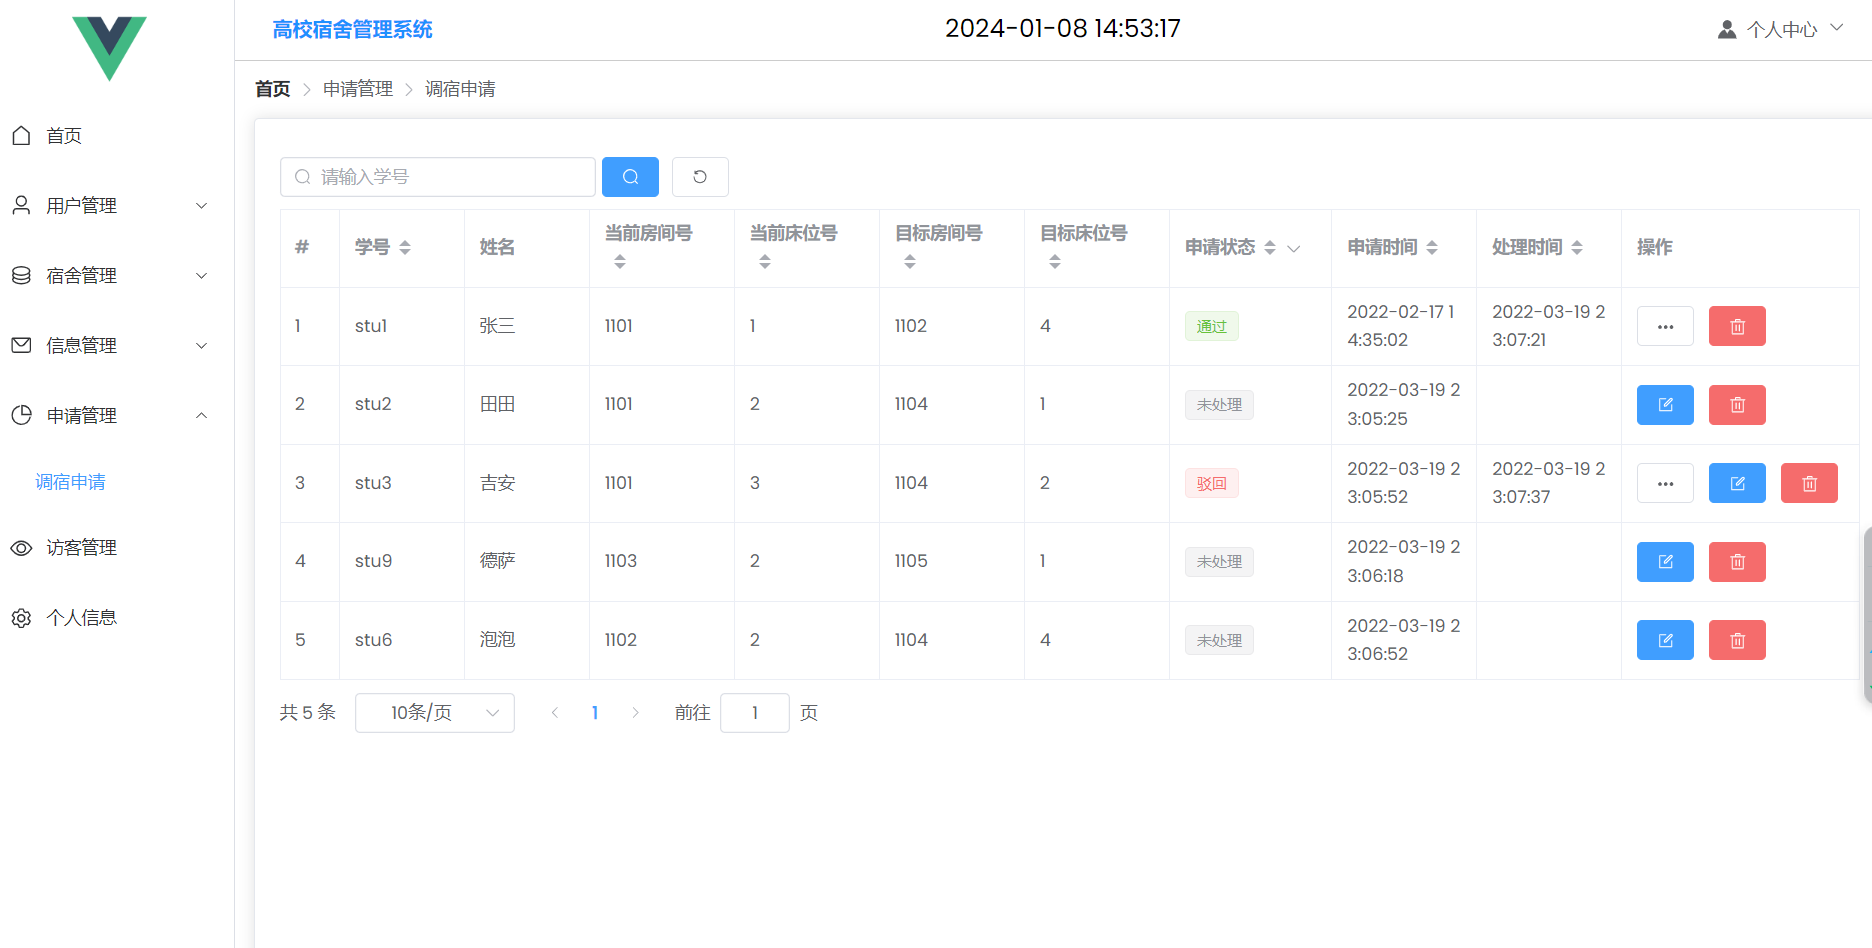Sort by 目标床位号 column
Image resolution: width=1872 pixels, height=948 pixels.
(1055, 261)
